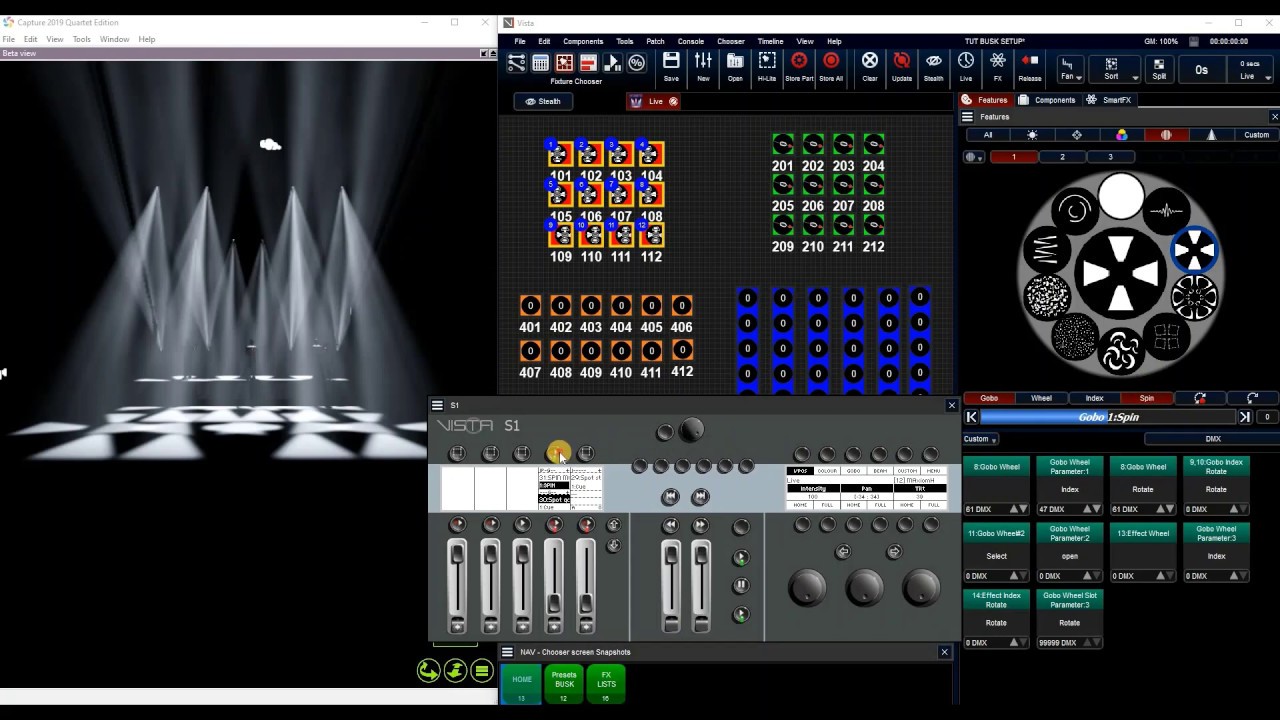Viewport: 1280px width, 720px height.
Task: Click the Live clock icon
Action: (x=966, y=67)
